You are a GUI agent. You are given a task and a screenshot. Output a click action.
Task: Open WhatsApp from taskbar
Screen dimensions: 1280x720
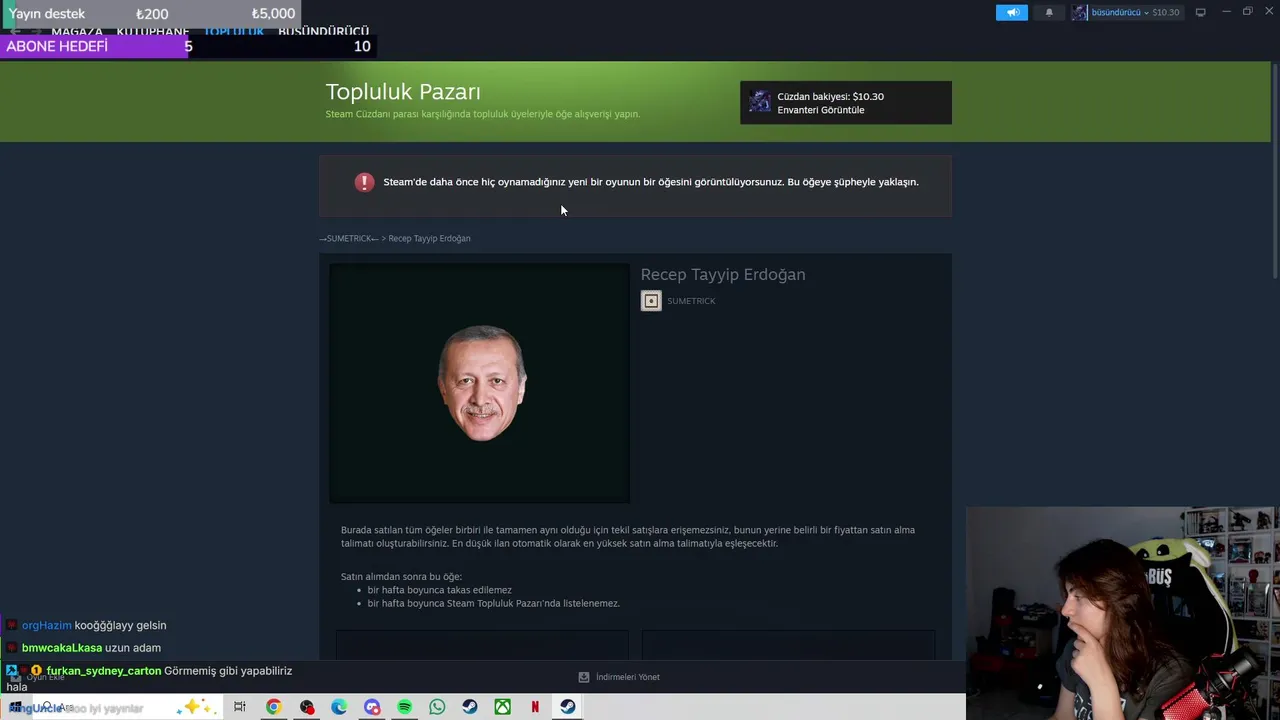click(x=437, y=707)
